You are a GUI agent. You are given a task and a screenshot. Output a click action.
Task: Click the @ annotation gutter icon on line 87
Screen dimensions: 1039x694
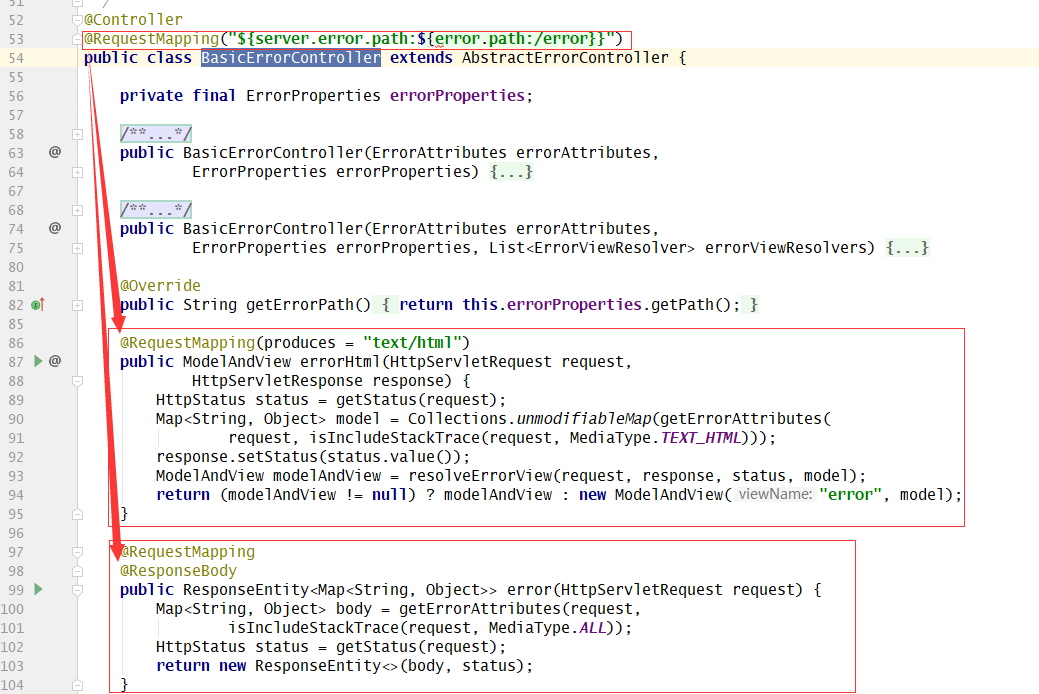[54, 361]
